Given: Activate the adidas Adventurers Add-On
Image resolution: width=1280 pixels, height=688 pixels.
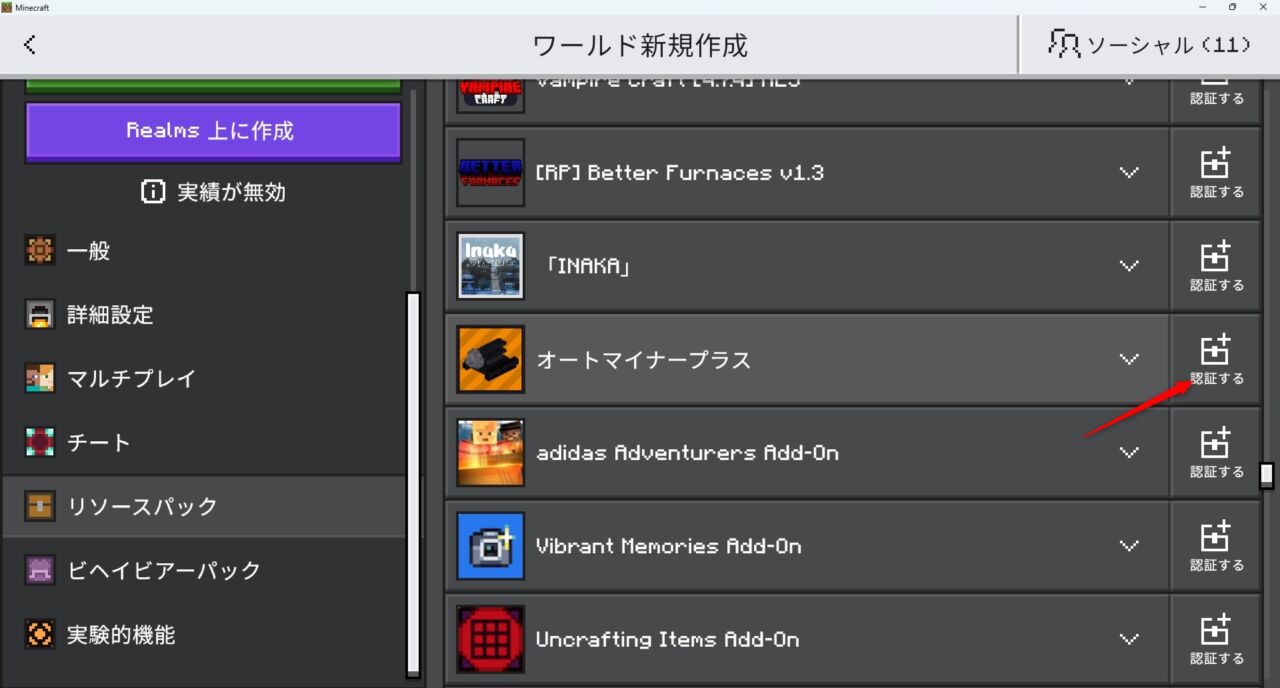Looking at the screenshot, I should point(1216,453).
